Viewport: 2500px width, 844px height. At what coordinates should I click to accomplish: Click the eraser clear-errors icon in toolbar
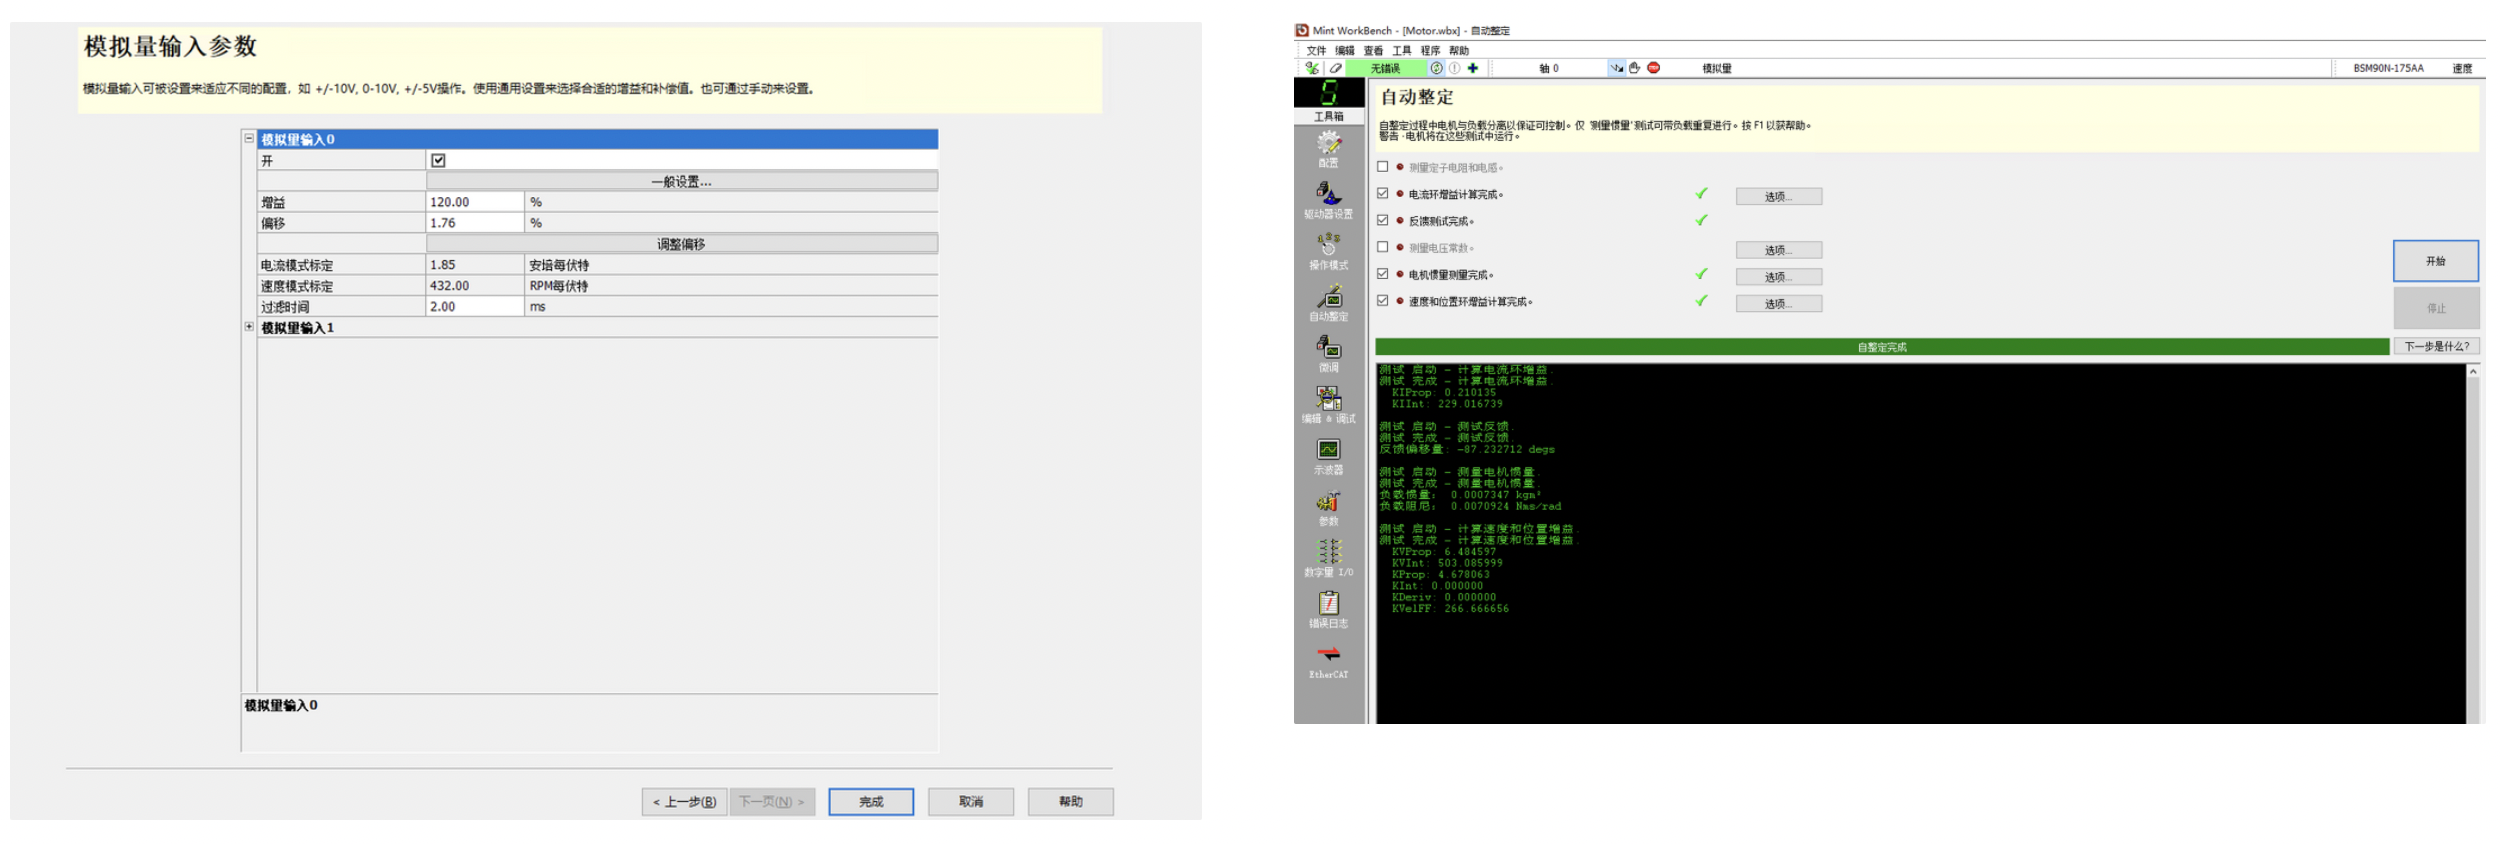1335,68
